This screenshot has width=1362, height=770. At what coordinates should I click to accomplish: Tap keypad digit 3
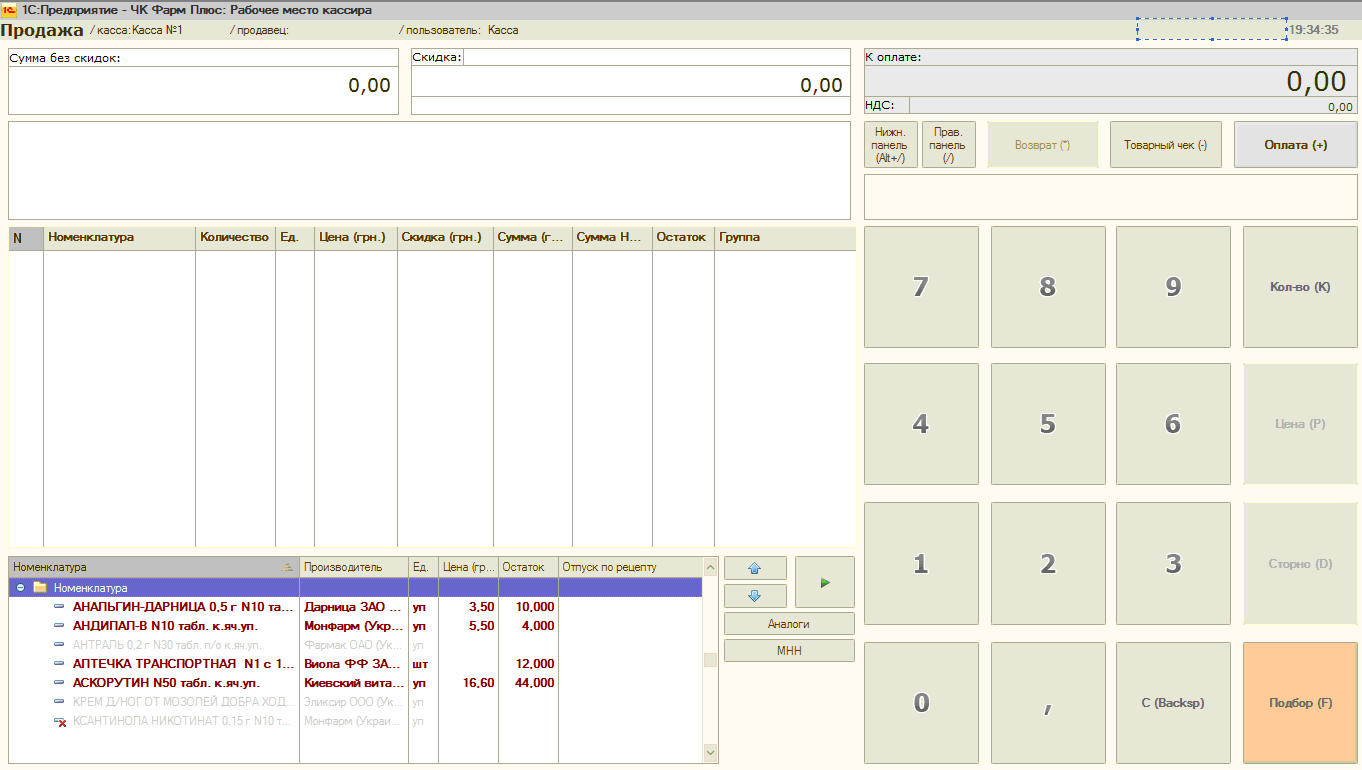click(x=1173, y=564)
